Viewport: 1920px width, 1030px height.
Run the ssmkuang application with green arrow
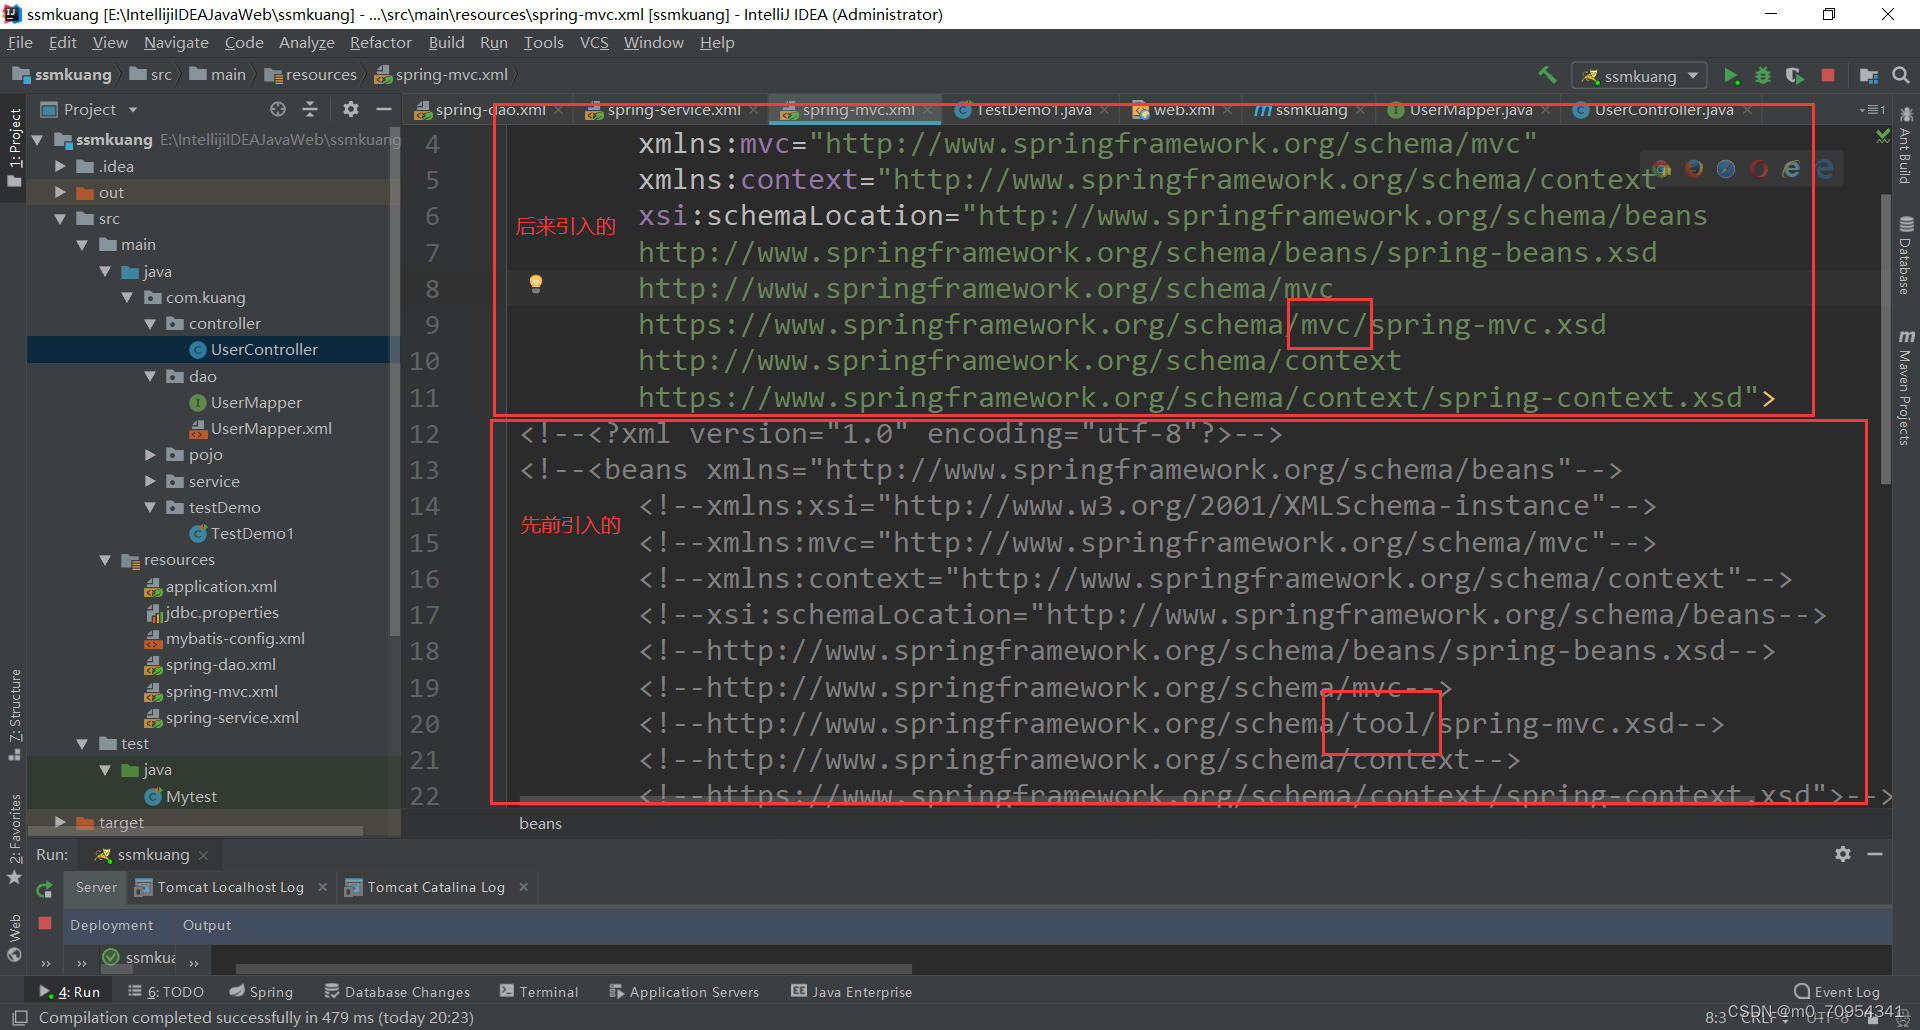1733,75
